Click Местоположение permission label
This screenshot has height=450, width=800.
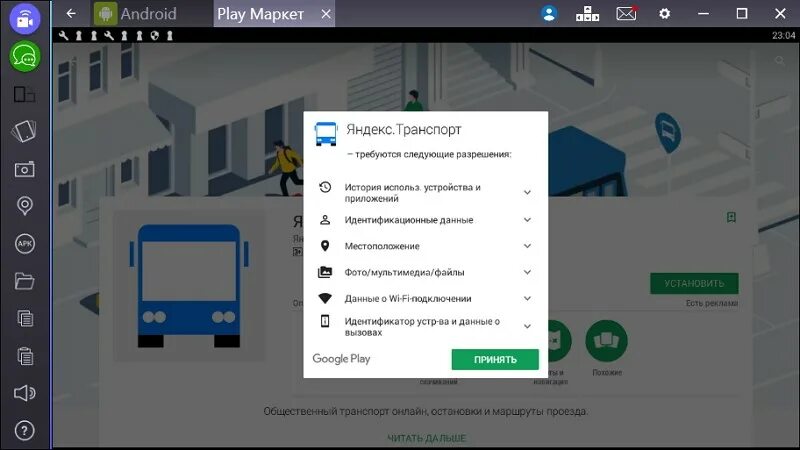coord(382,246)
